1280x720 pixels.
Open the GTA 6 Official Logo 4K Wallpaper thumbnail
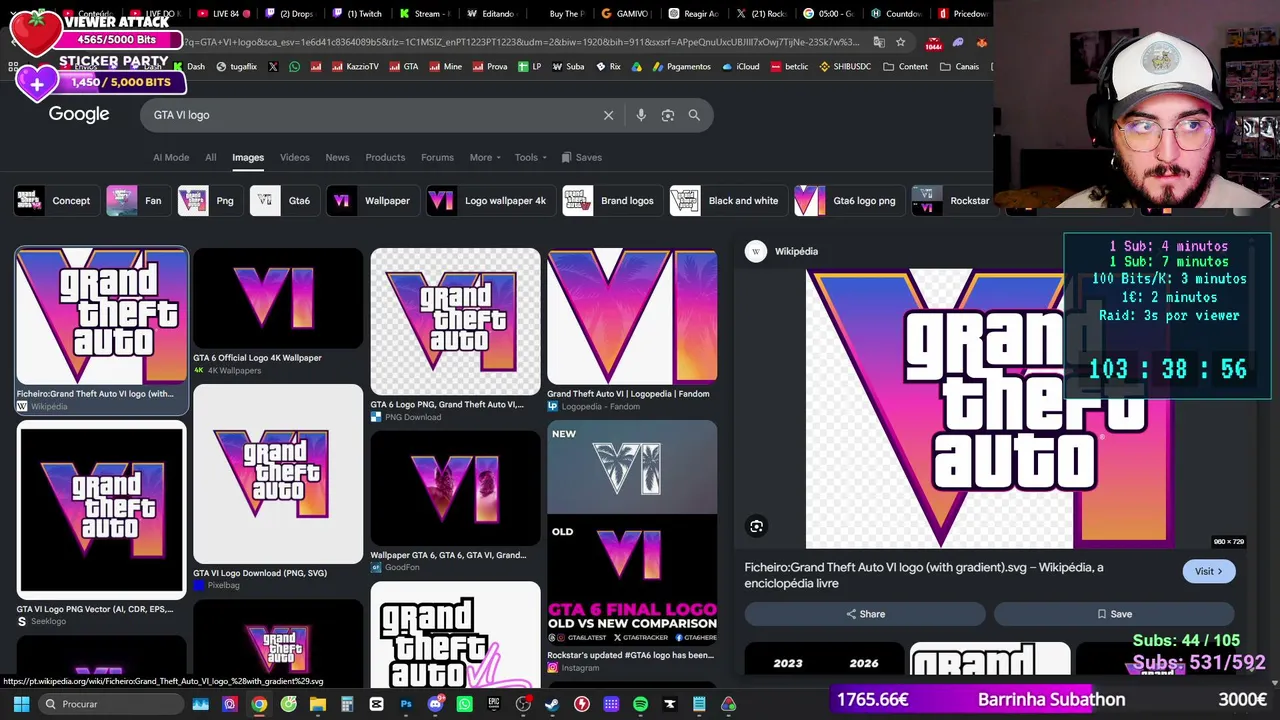click(x=278, y=299)
